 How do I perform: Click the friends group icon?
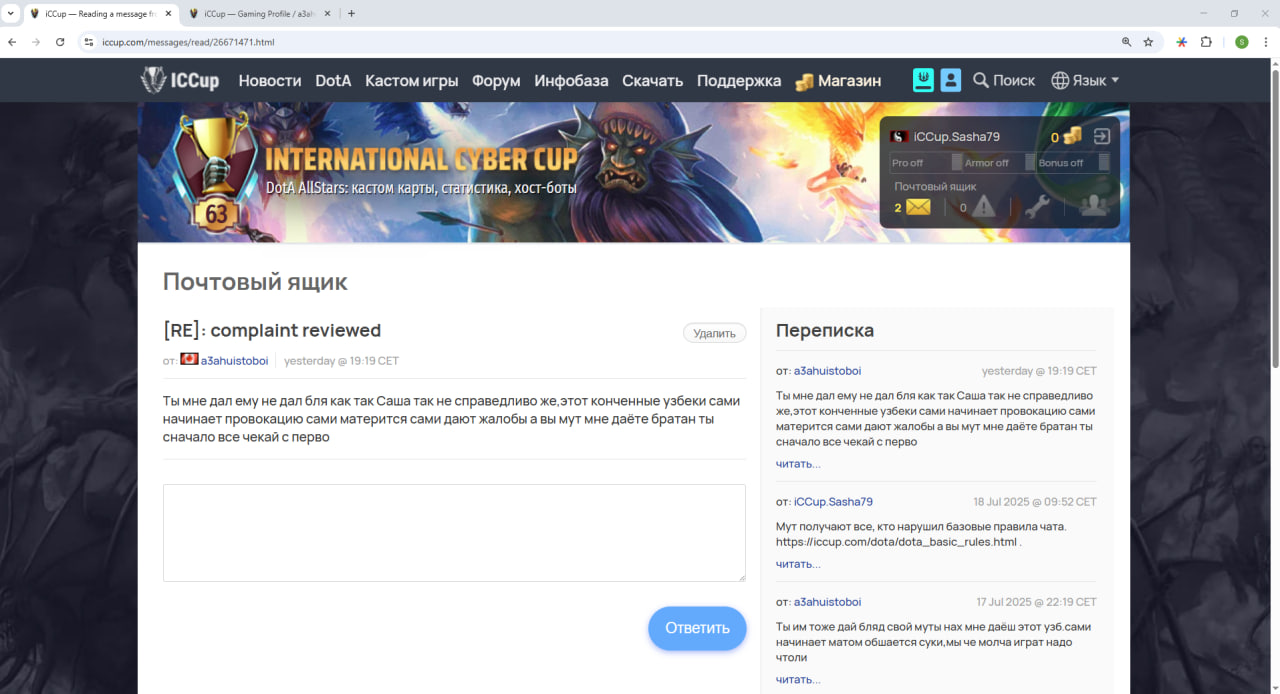tap(1093, 206)
